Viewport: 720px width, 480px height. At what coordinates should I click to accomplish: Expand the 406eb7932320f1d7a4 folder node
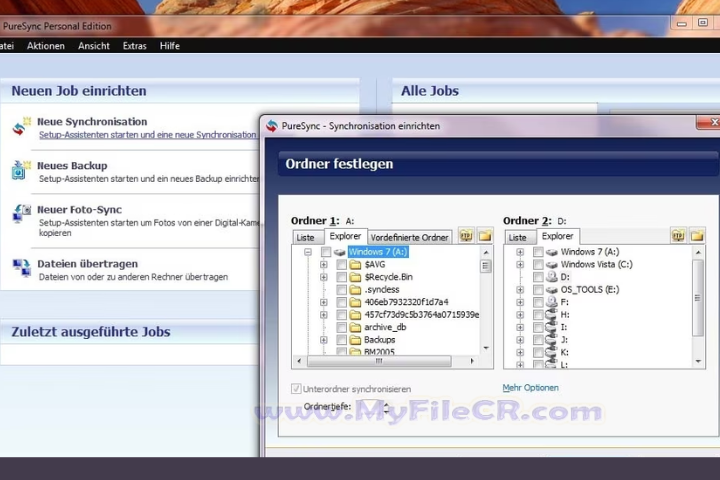(324, 302)
